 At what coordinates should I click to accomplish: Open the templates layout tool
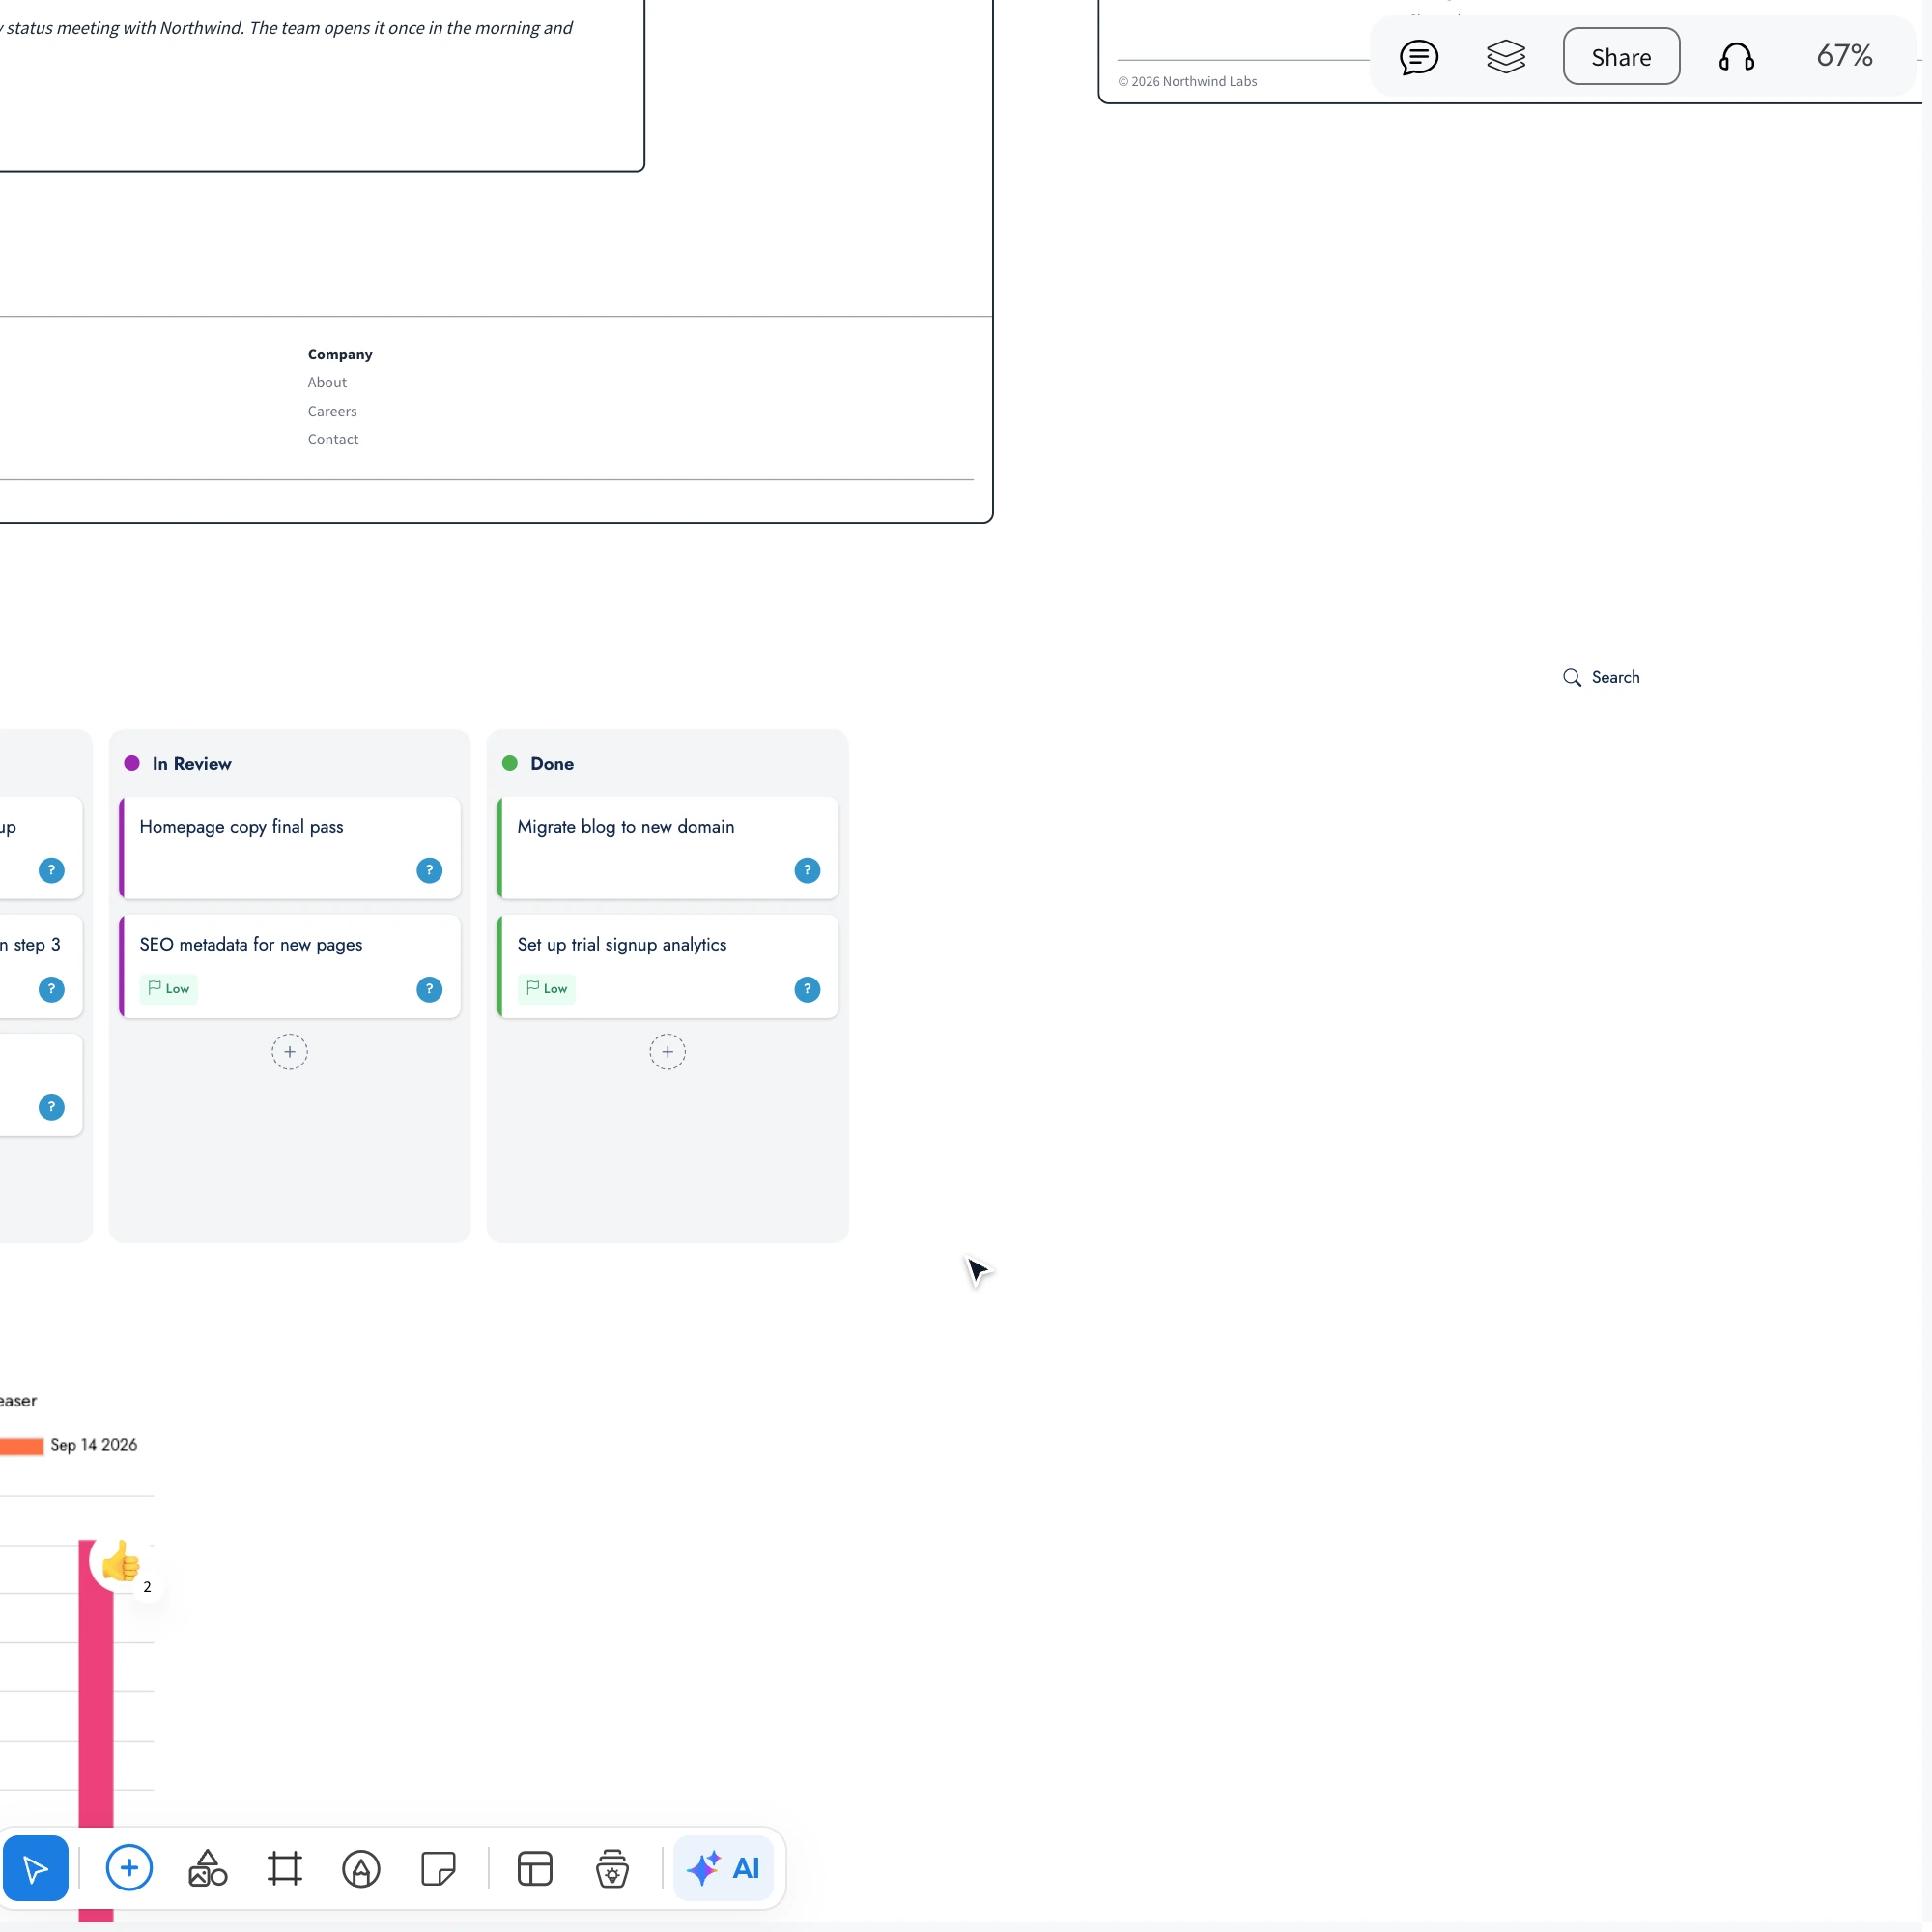point(535,1868)
